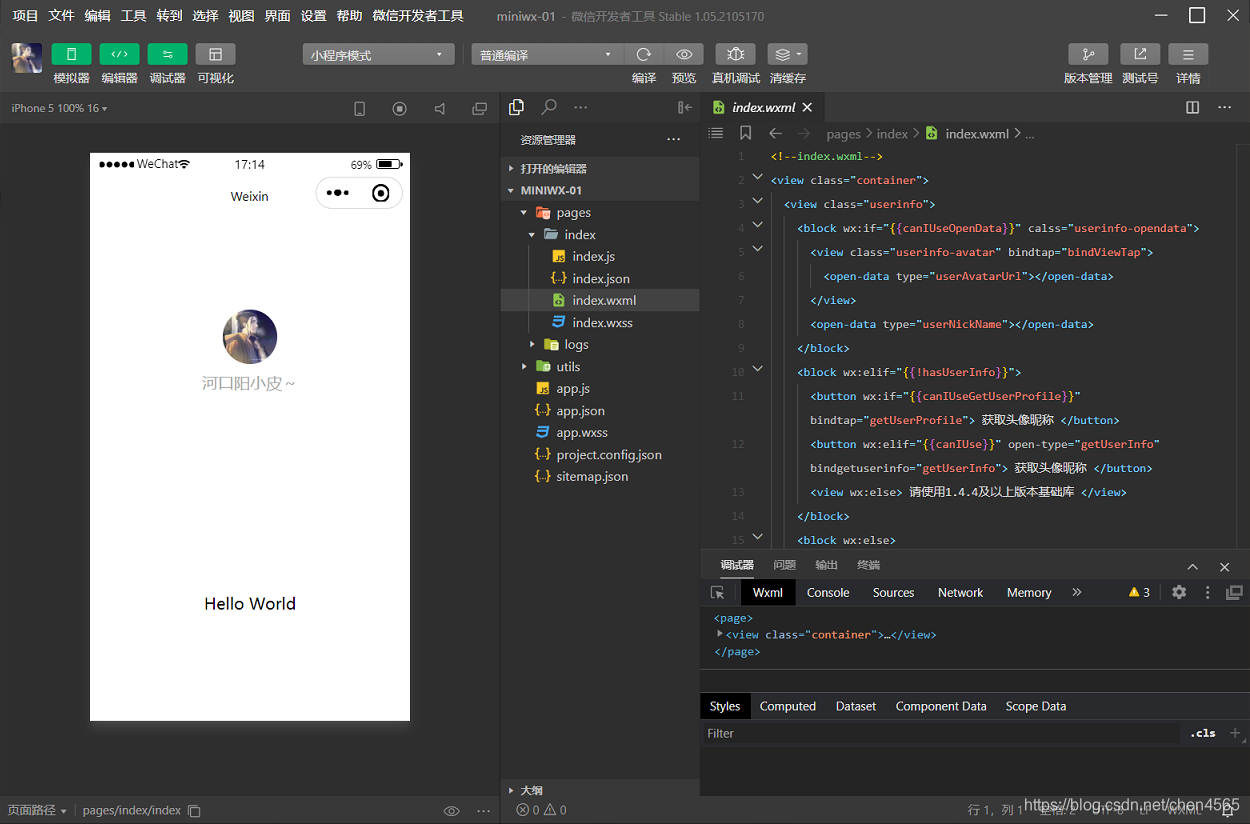Open version management (版本管理)

click(1088, 54)
